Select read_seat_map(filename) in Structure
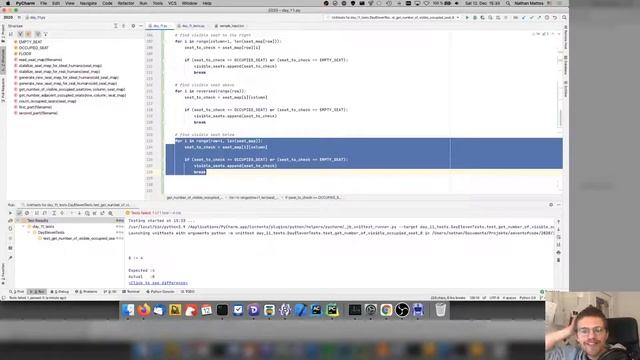The image size is (640, 360). tap(40, 60)
